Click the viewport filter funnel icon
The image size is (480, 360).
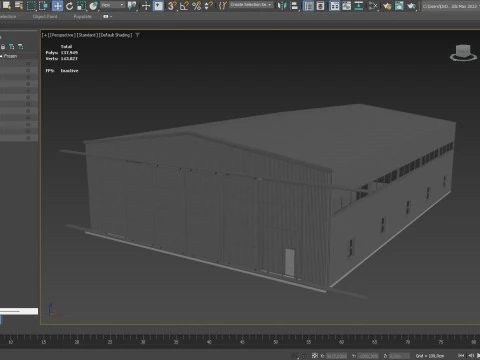(x=137, y=35)
